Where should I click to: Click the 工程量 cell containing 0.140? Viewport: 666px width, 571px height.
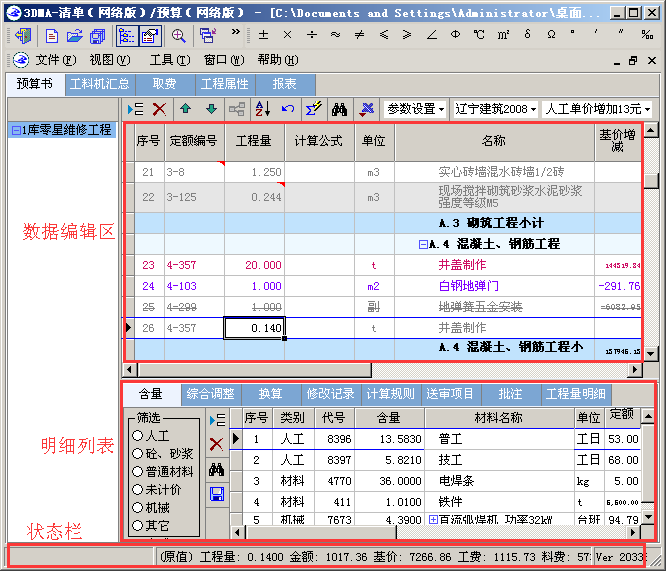[254, 328]
